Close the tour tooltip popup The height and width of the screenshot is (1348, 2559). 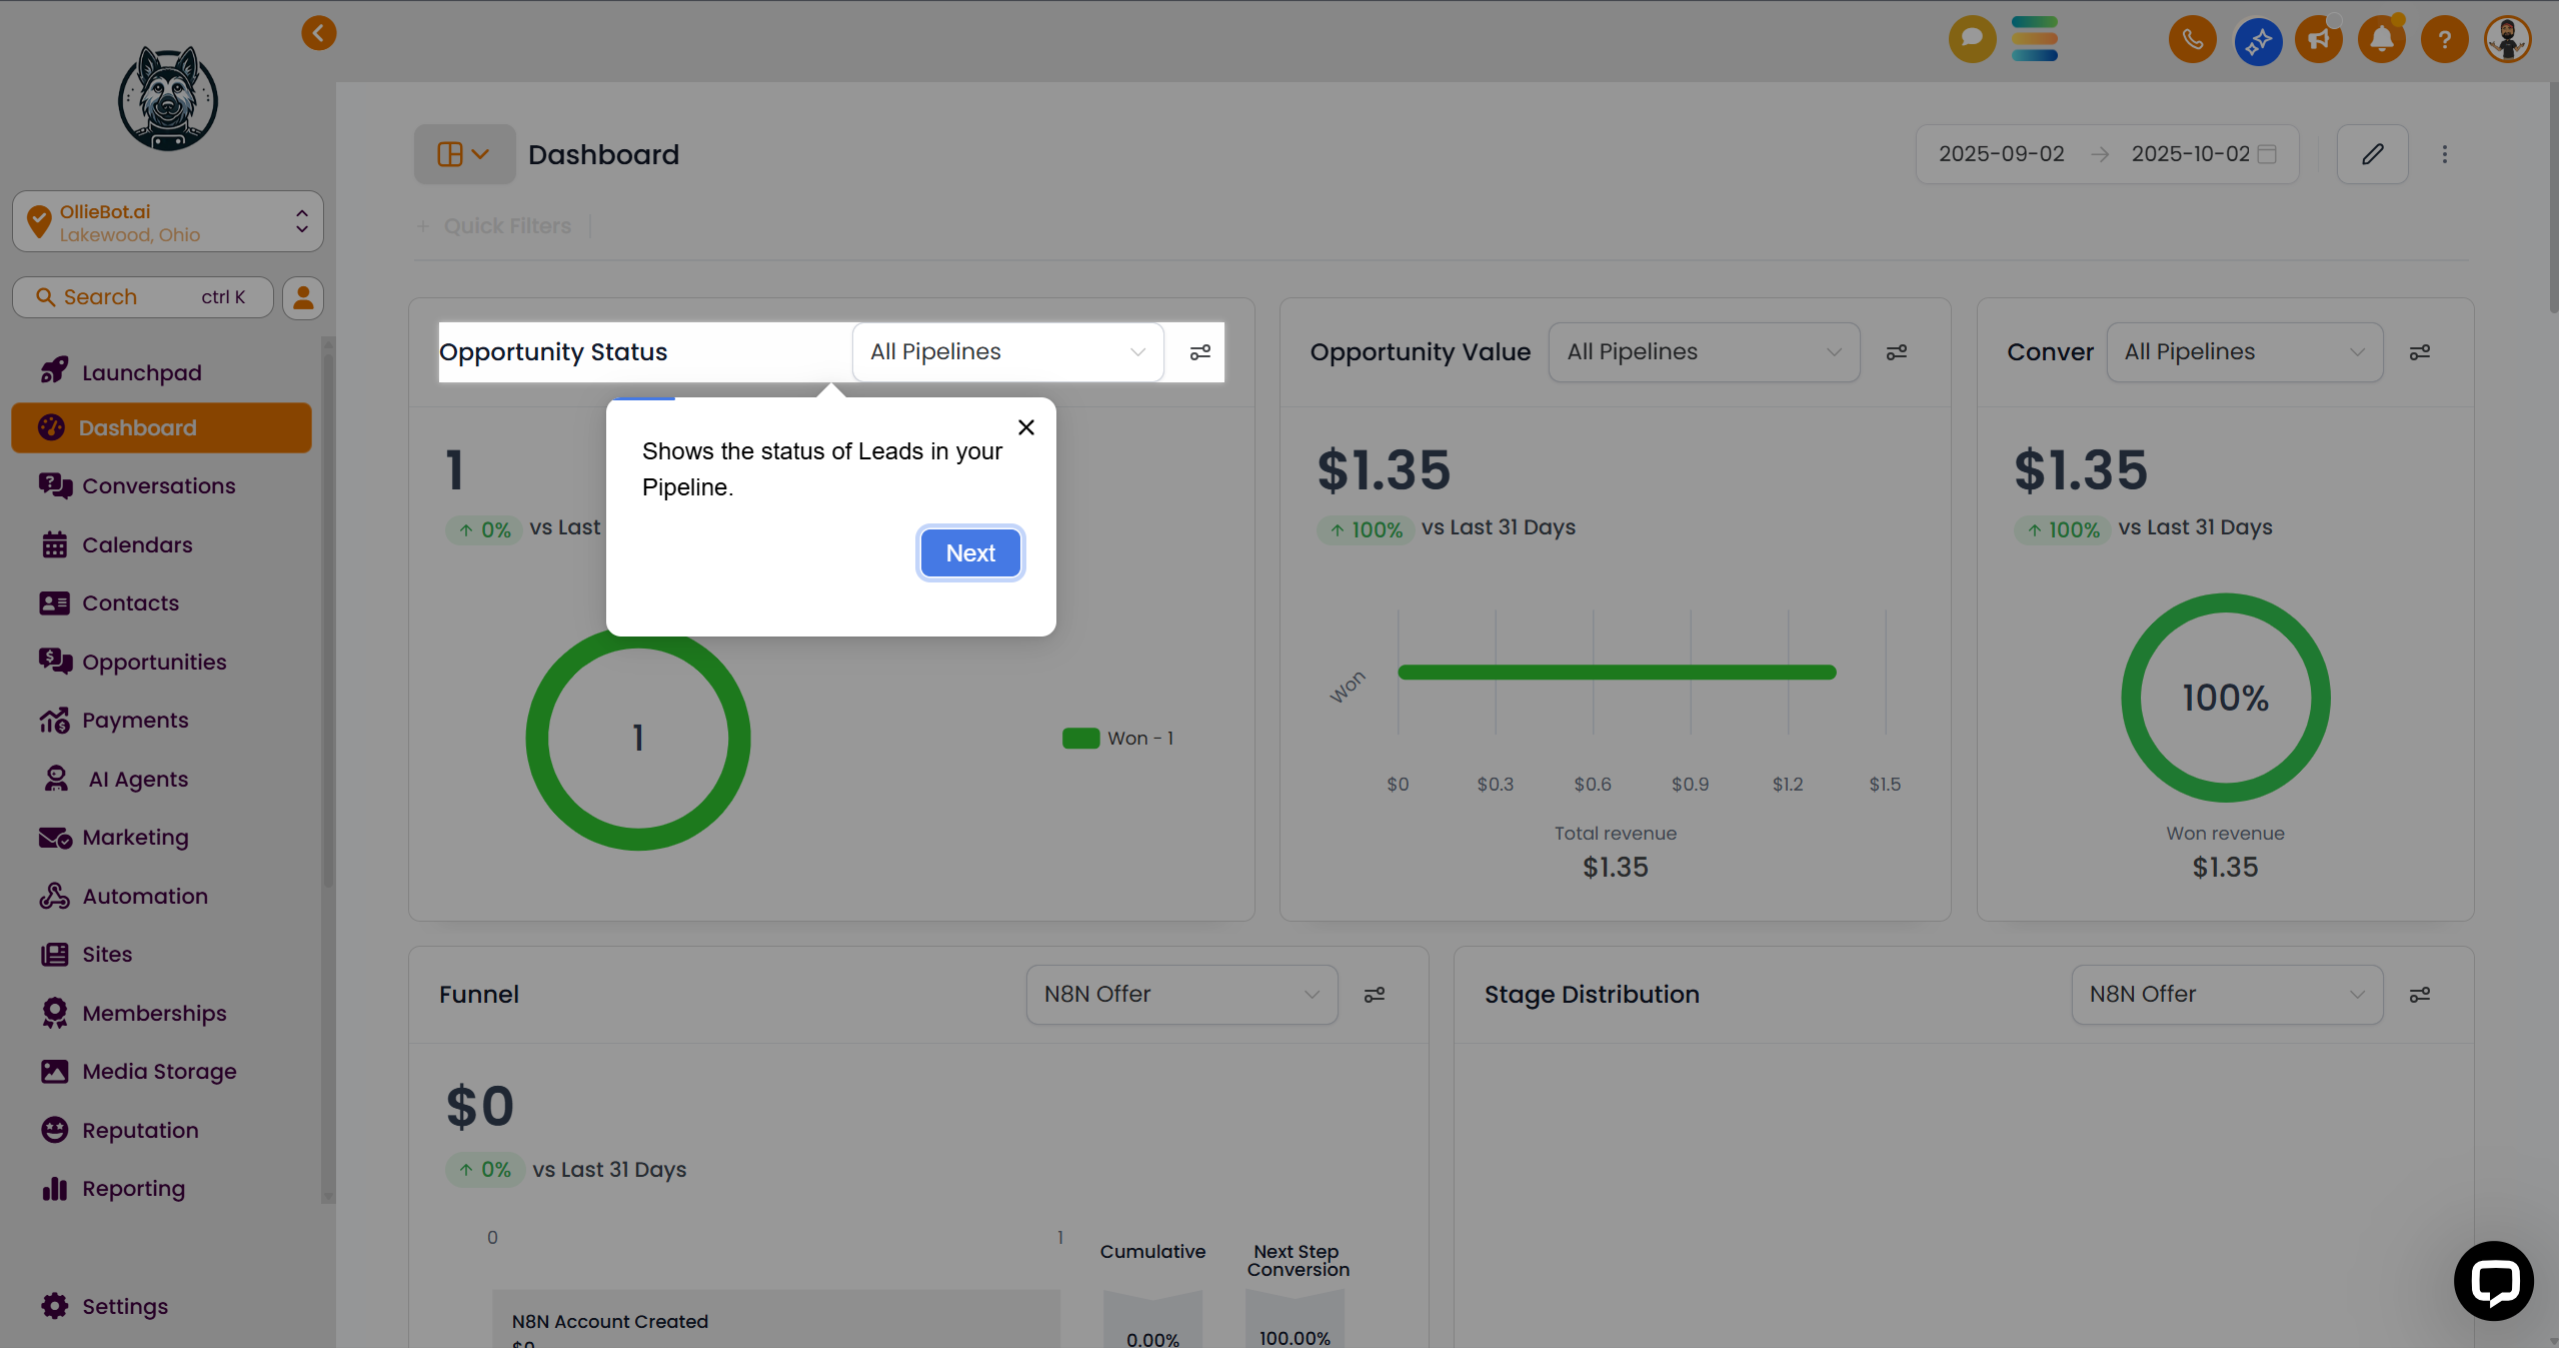tap(1025, 428)
